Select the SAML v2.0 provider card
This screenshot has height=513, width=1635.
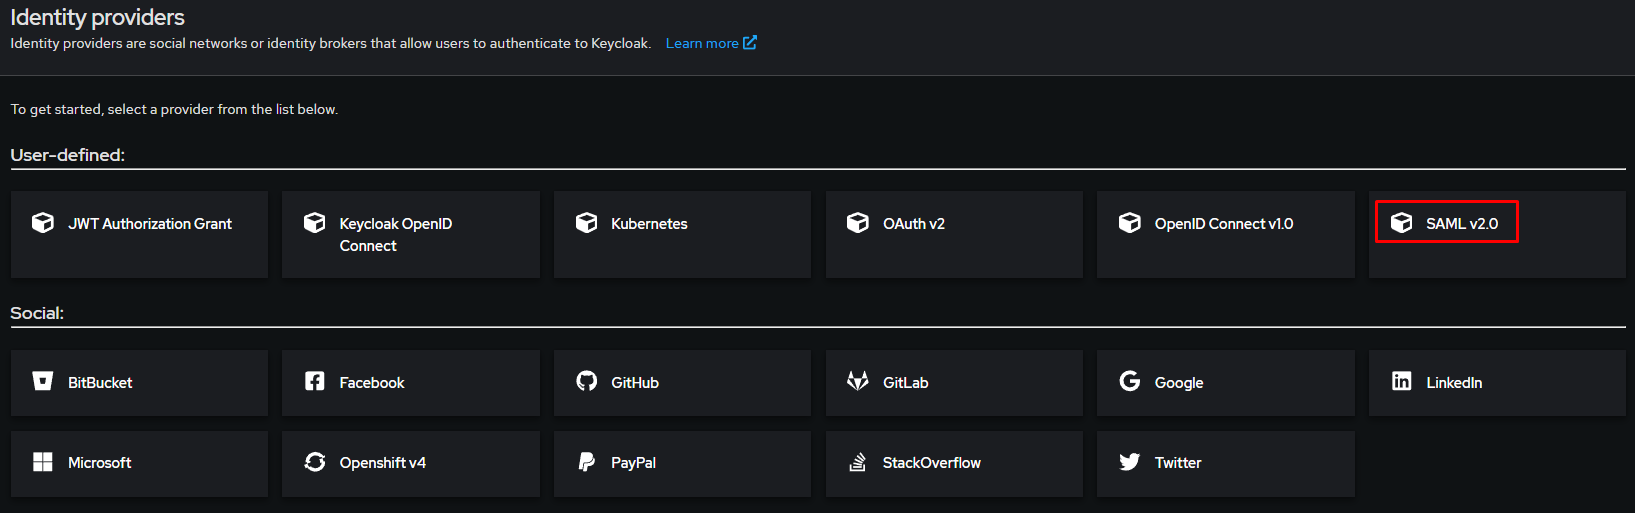click(1461, 223)
